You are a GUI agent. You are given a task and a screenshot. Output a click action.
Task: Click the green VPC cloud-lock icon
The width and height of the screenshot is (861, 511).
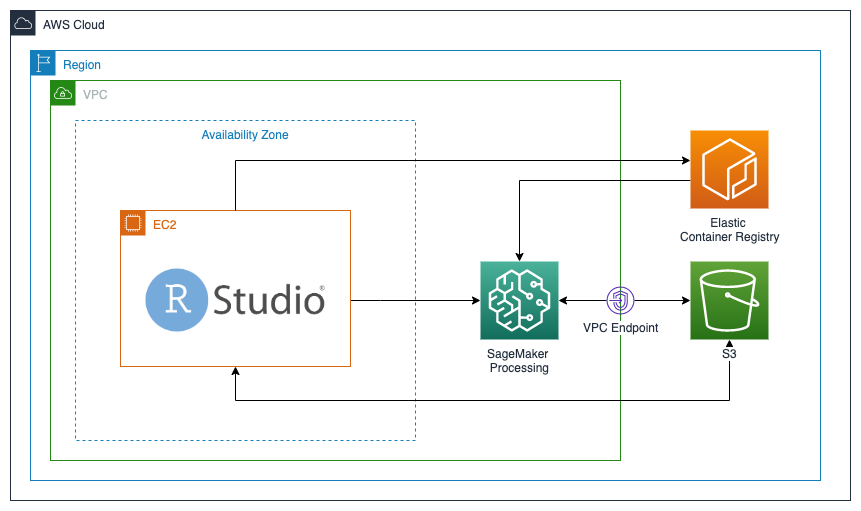(x=63, y=93)
